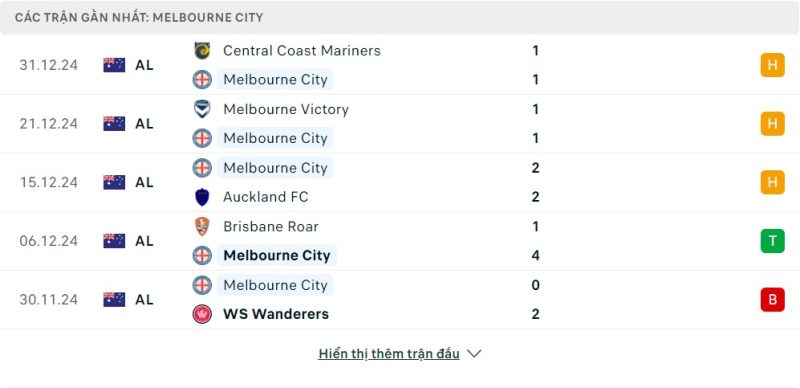The height and width of the screenshot is (388, 800).
Task: Click orange H draw badge for 15.12.24 match
Action: tap(772, 182)
